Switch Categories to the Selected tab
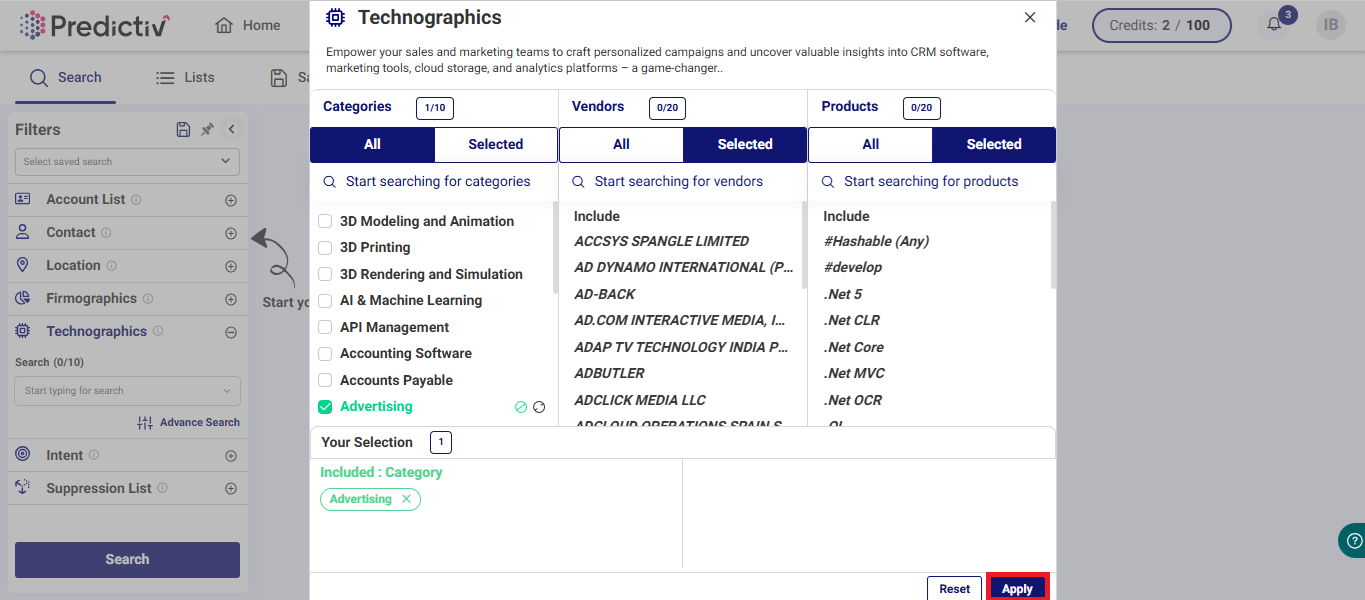This screenshot has height=600, width=1365. pyautogui.click(x=496, y=144)
